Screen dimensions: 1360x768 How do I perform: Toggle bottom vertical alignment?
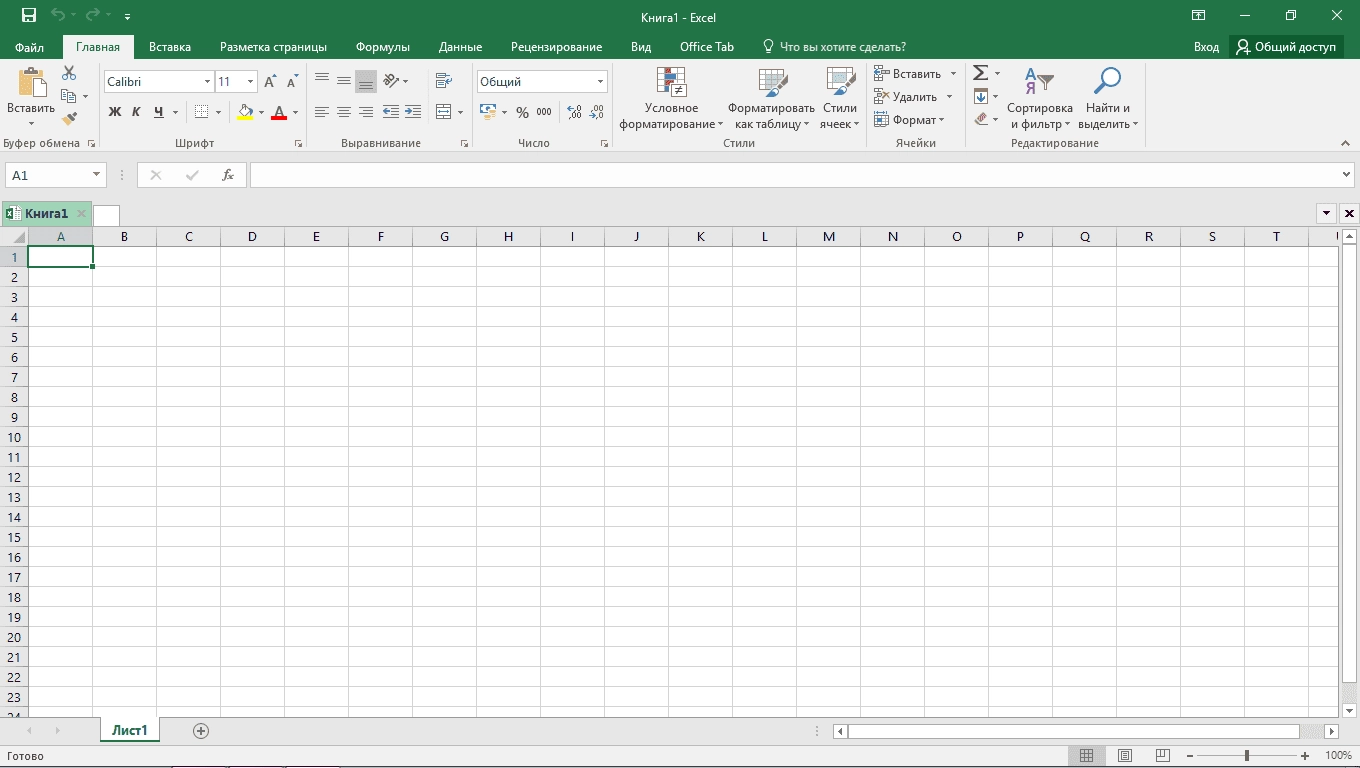coord(366,81)
